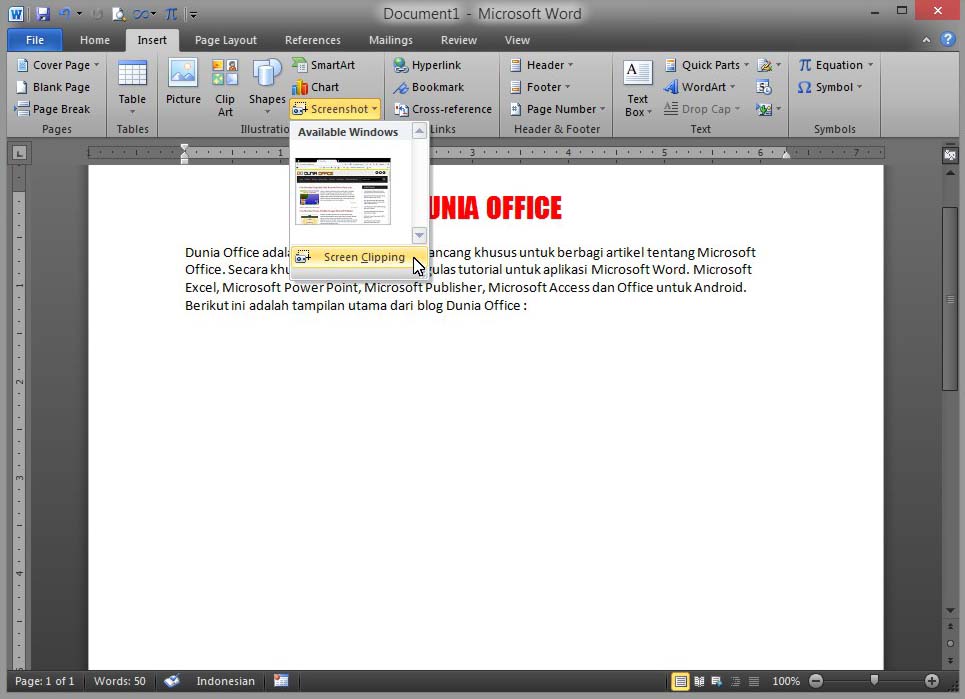Viewport: 965px width, 699px height.
Task: Minimize the ribbon with the caret icon
Action: pyautogui.click(x=926, y=40)
